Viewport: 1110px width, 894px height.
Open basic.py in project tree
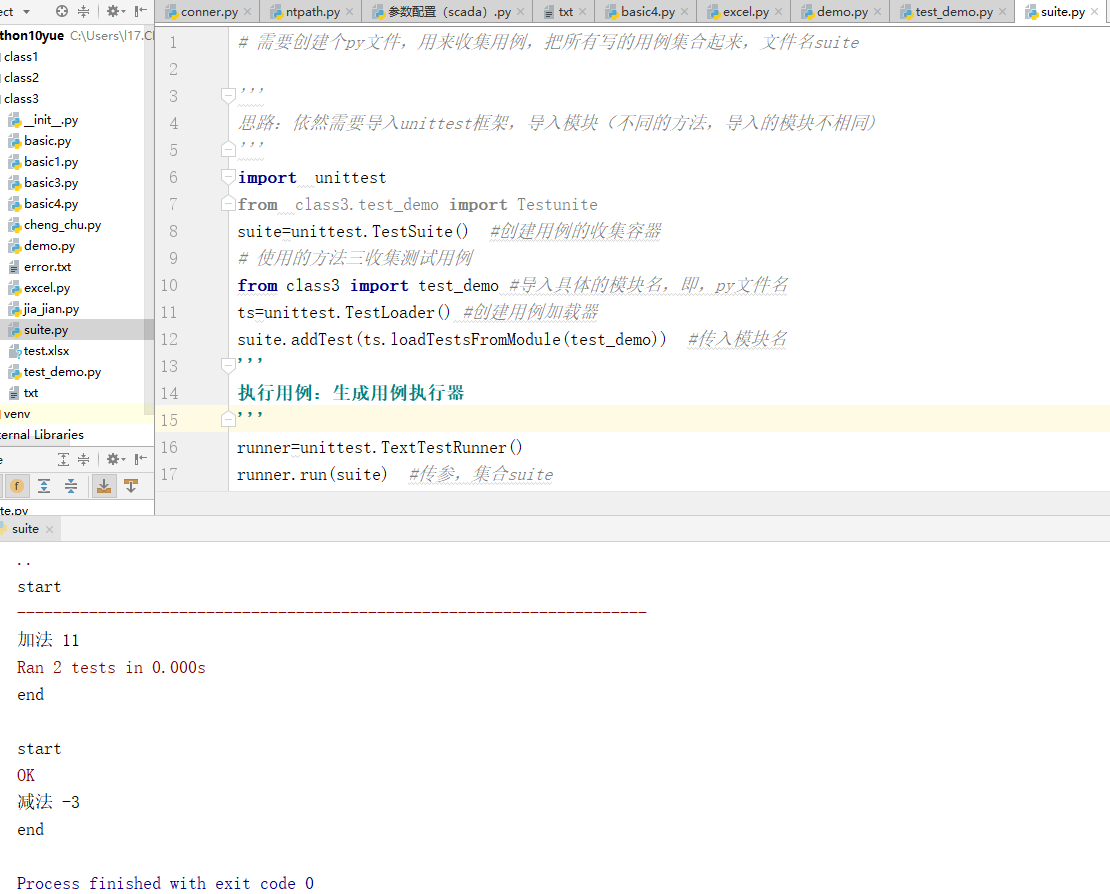[x=40, y=141]
